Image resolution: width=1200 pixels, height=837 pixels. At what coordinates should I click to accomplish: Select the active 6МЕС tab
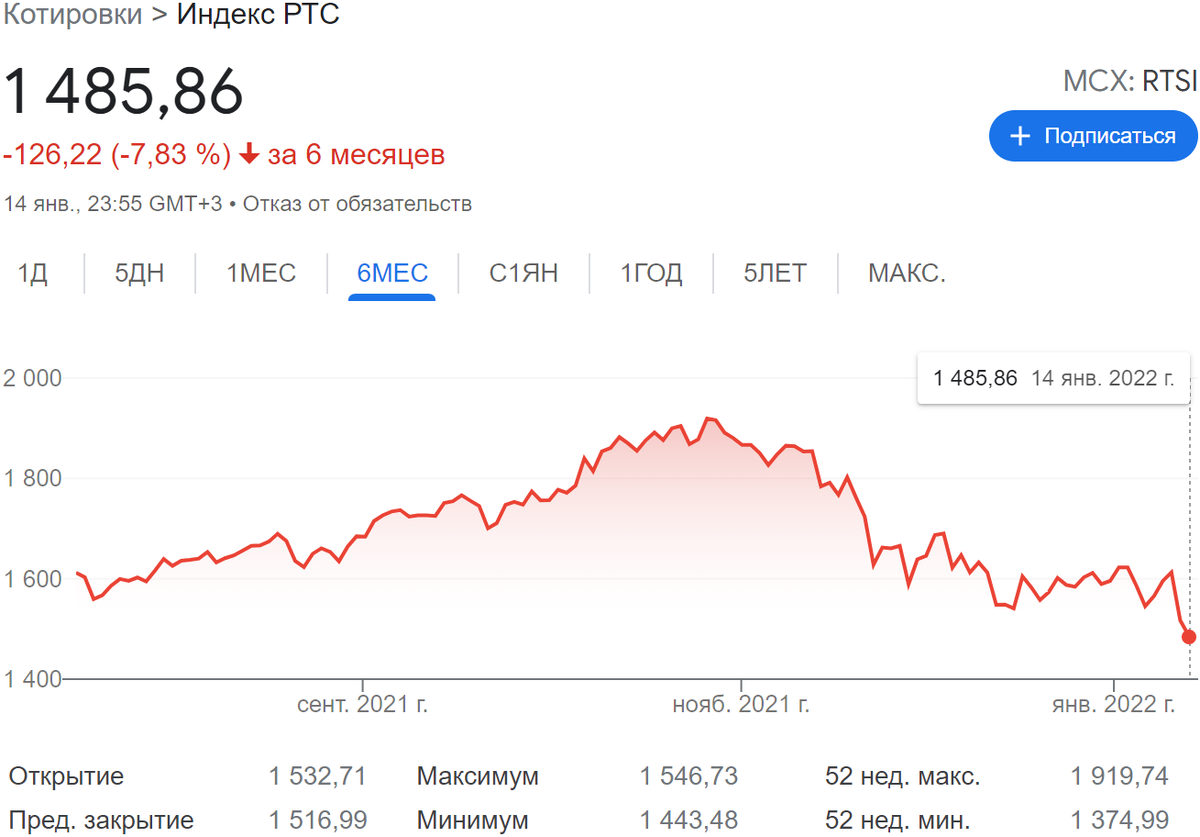(x=392, y=273)
